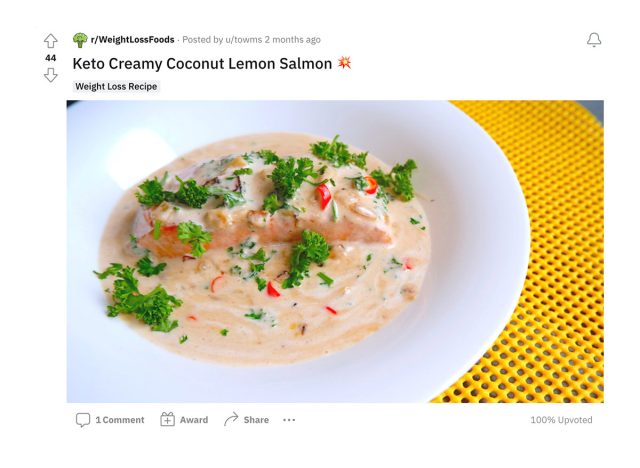Visit the u/towms user profile
640x468 pixels.
pos(244,40)
